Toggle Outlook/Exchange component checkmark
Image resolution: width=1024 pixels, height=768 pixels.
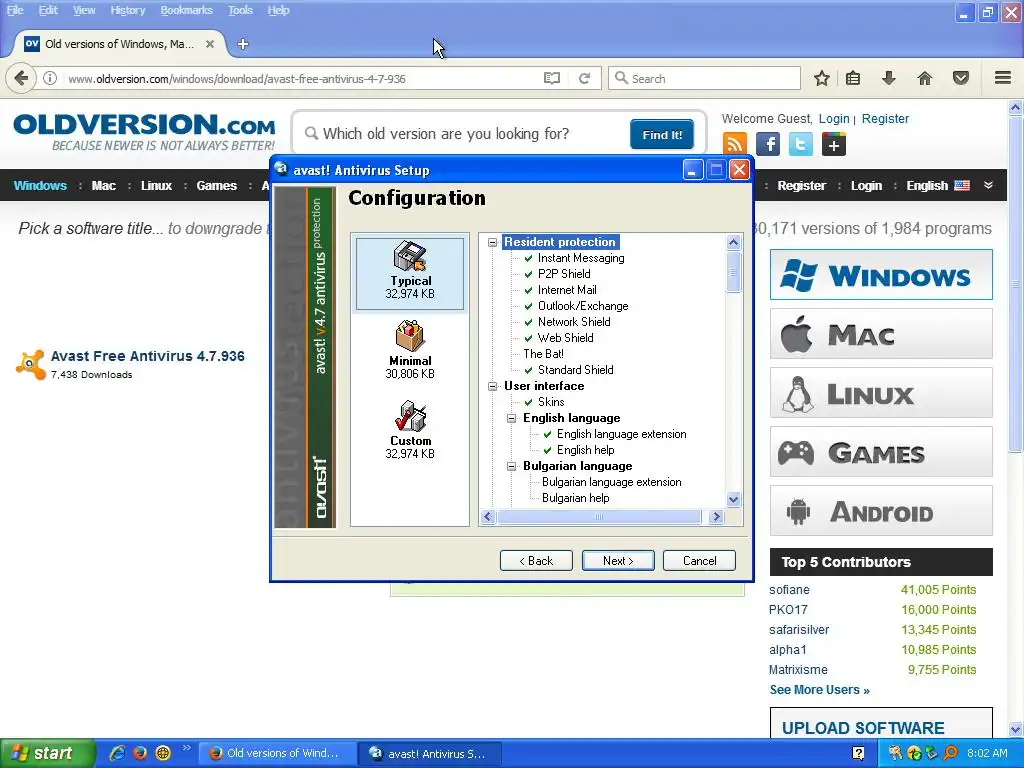click(x=529, y=306)
